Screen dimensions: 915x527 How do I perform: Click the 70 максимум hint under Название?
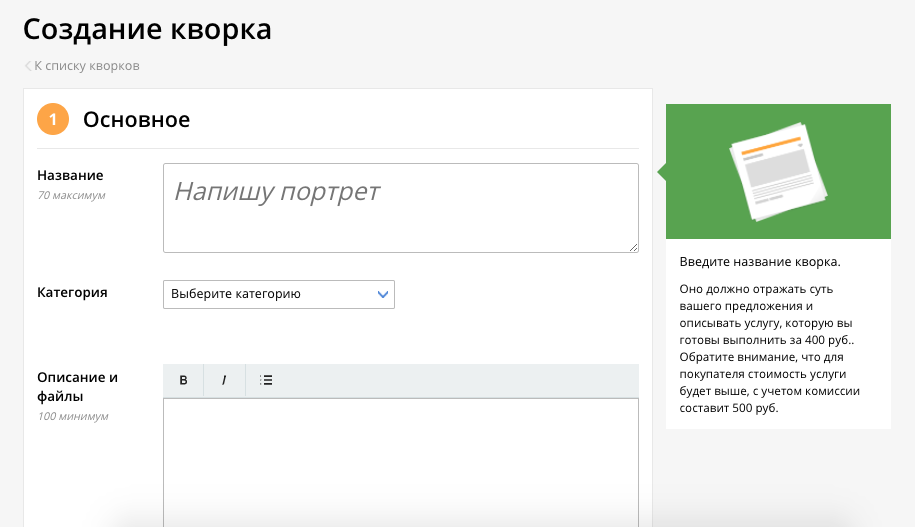point(71,195)
